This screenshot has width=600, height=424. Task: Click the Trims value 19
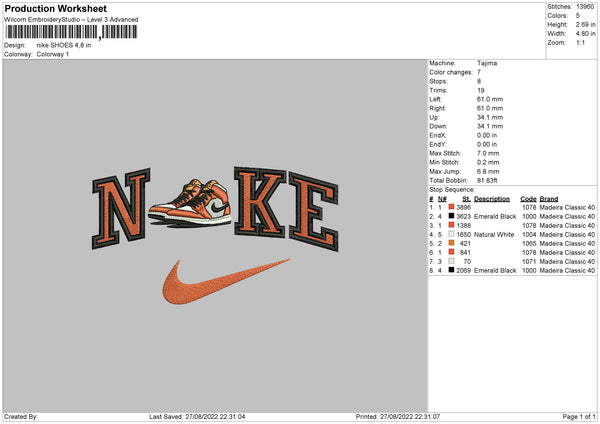pos(481,90)
